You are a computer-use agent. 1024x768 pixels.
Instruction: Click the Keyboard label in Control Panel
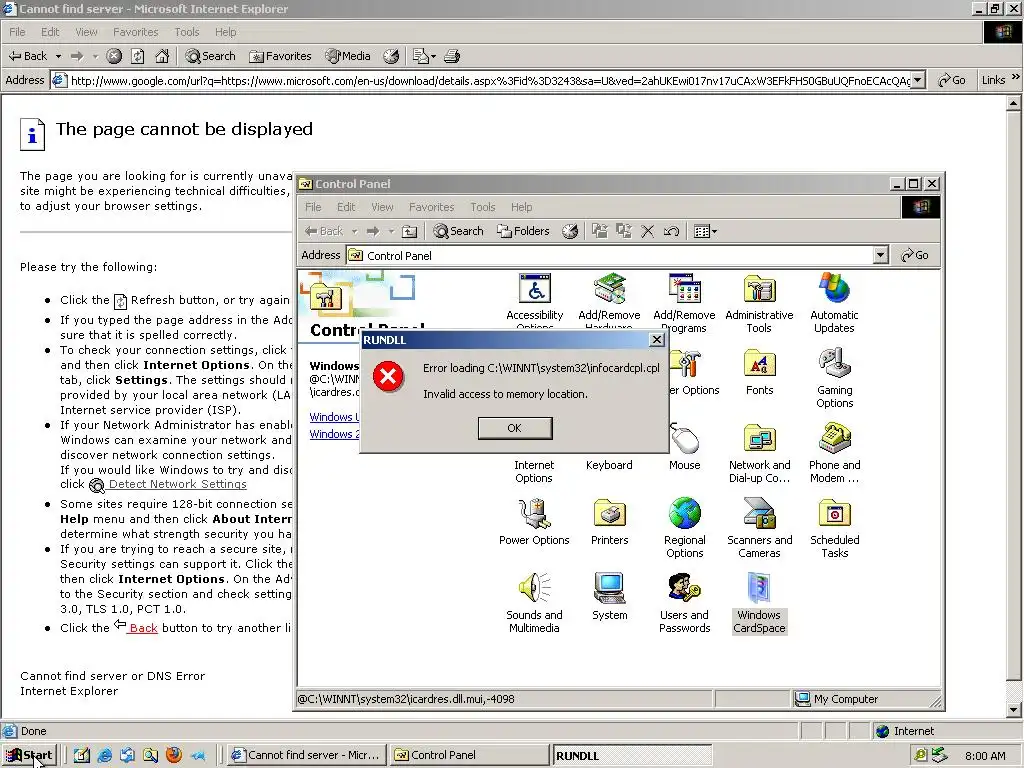coord(609,465)
